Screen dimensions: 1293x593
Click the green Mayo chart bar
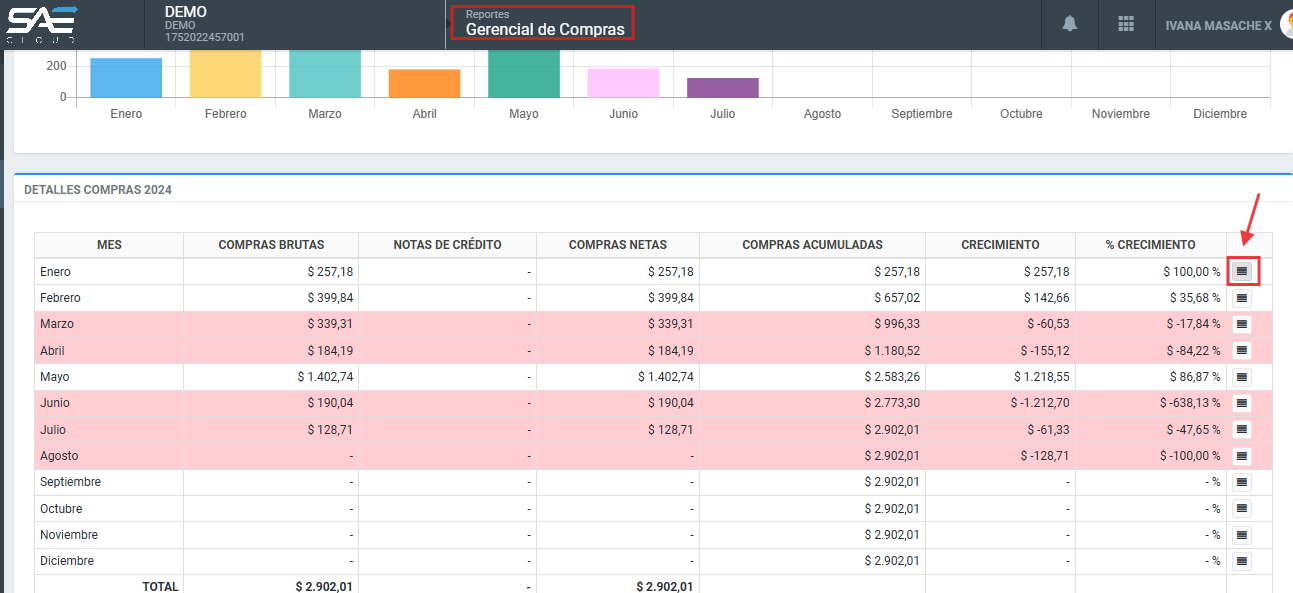pos(524,75)
